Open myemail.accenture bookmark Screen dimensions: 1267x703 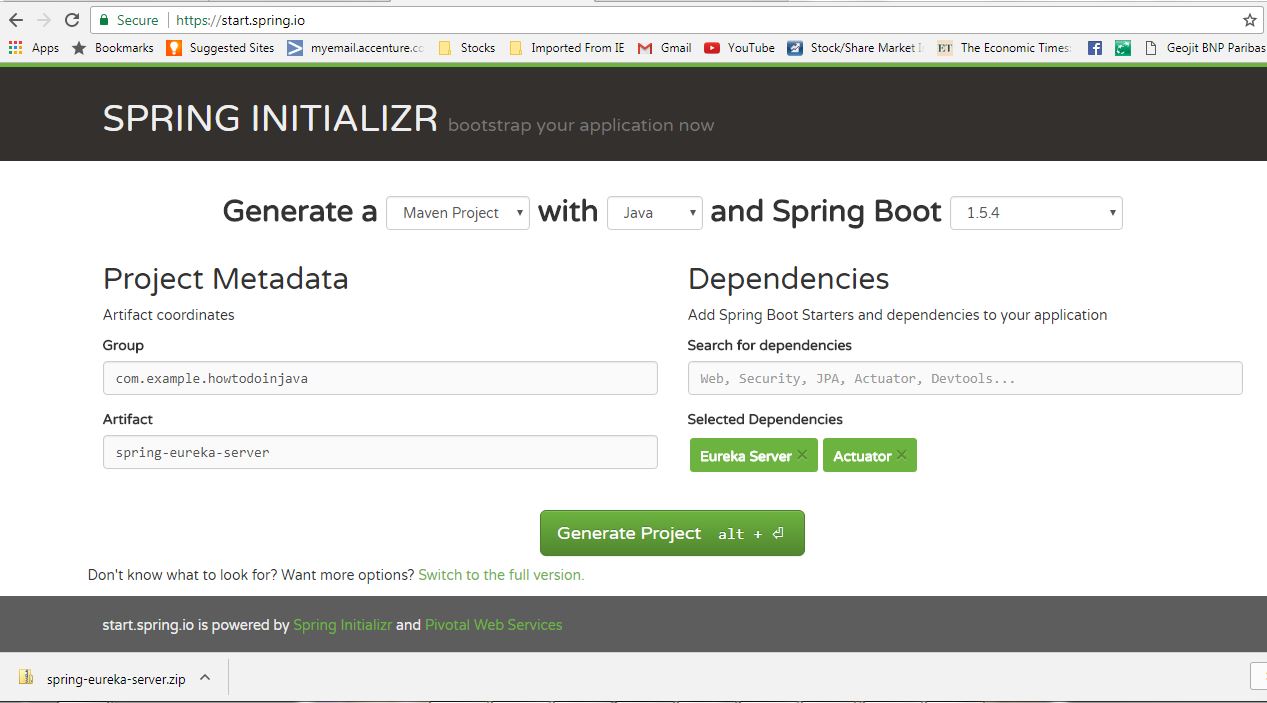(355, 48)
